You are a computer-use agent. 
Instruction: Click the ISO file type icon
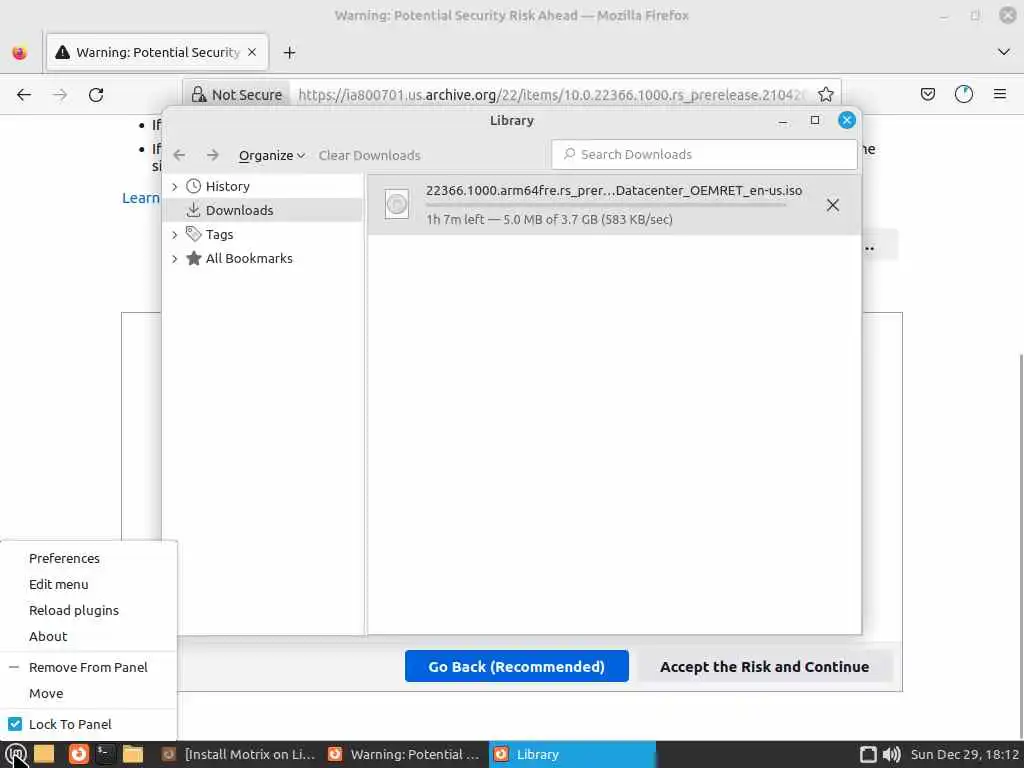pyautogui.click(x=396, y=204)
